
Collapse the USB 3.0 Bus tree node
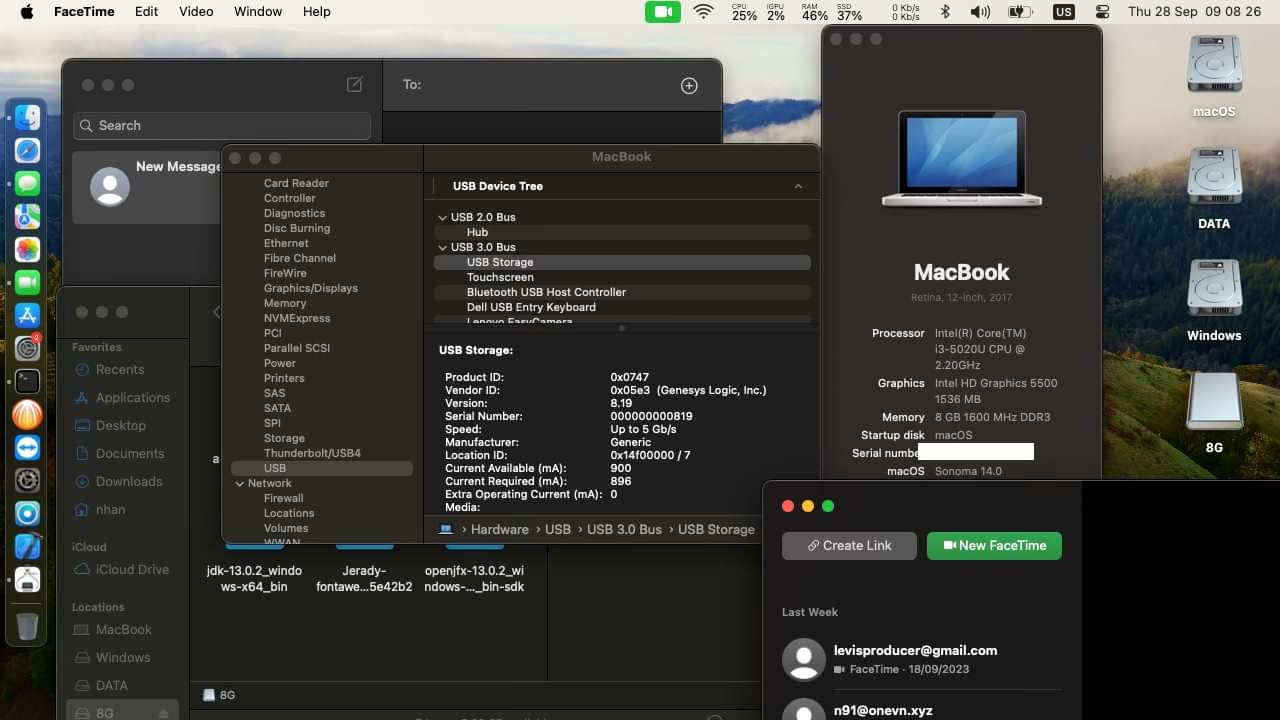click(442, 247)
